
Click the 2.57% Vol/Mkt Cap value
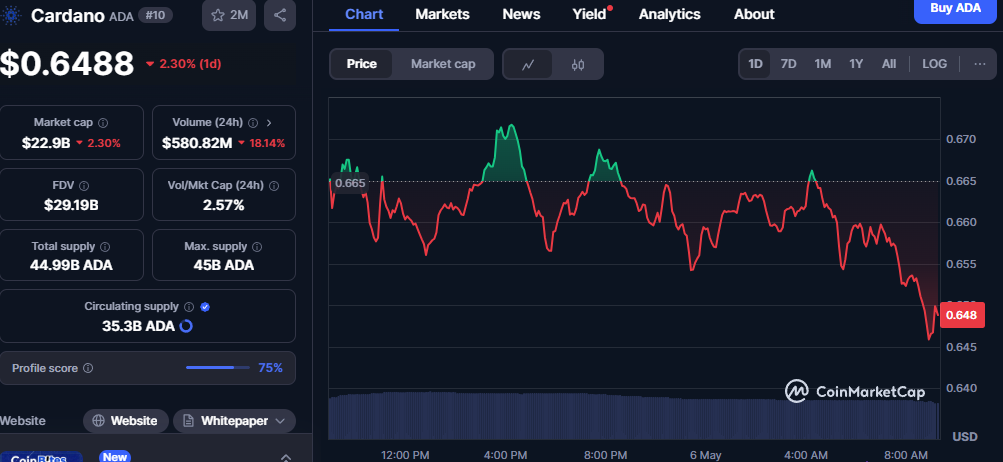[224, 205]
